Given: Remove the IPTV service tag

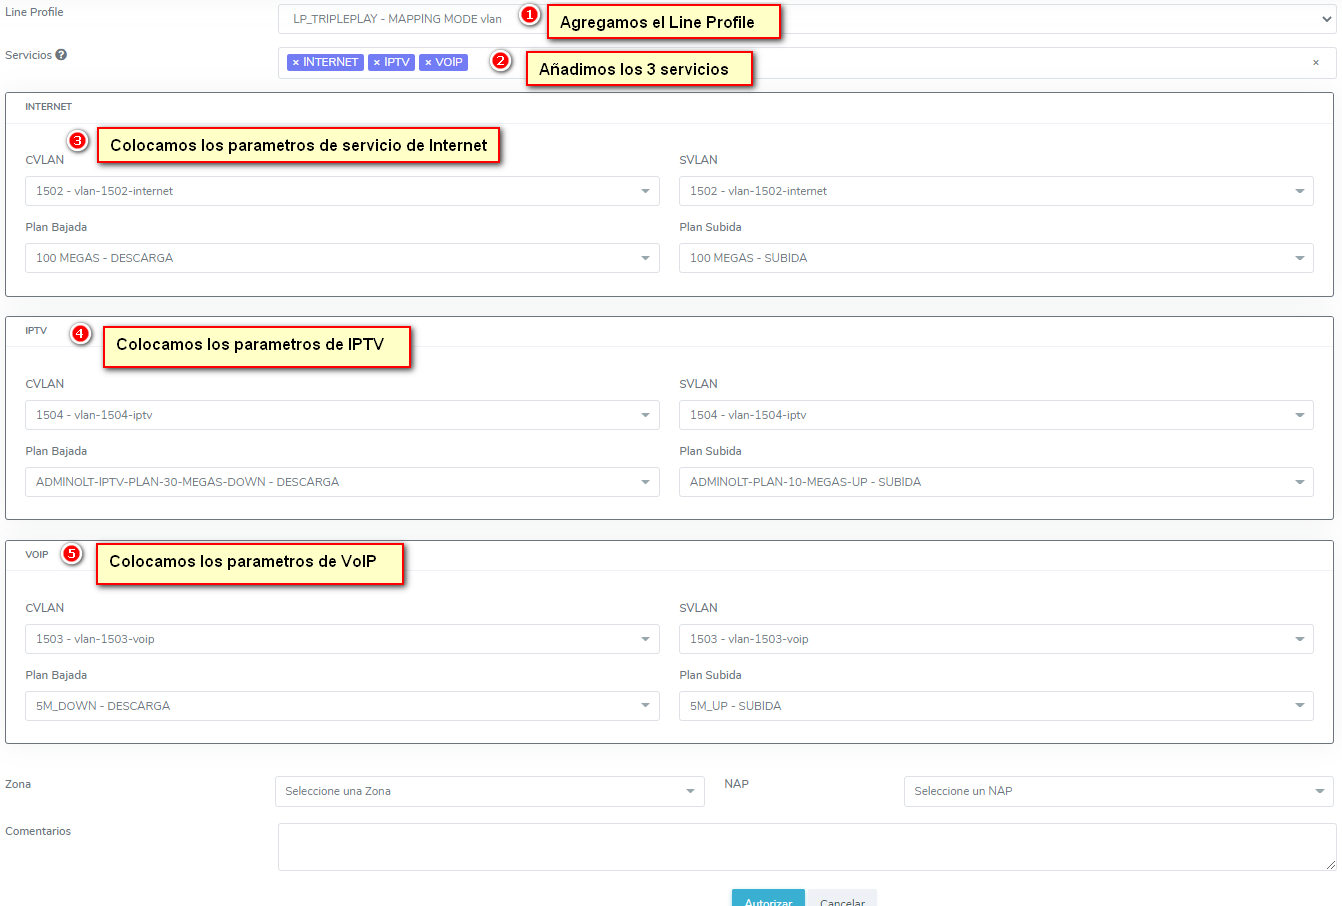Looking at the screenshot, I should (x=377, y=63).
